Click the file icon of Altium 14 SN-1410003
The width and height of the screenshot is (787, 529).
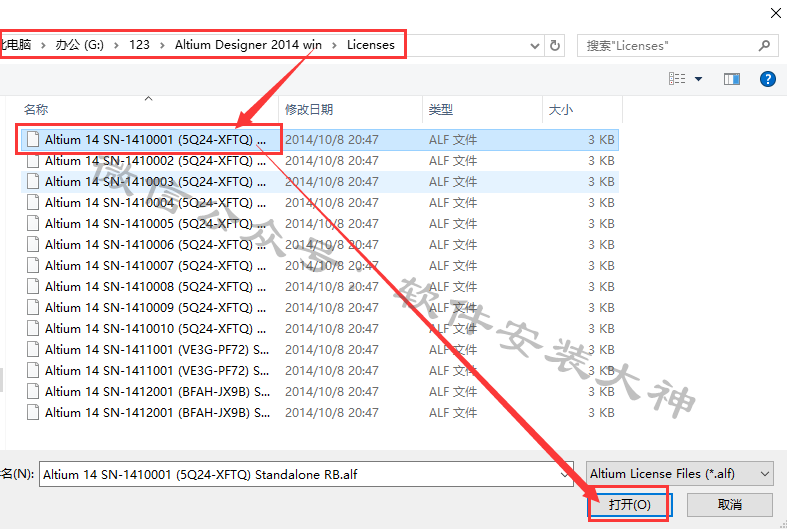point(33,182)
